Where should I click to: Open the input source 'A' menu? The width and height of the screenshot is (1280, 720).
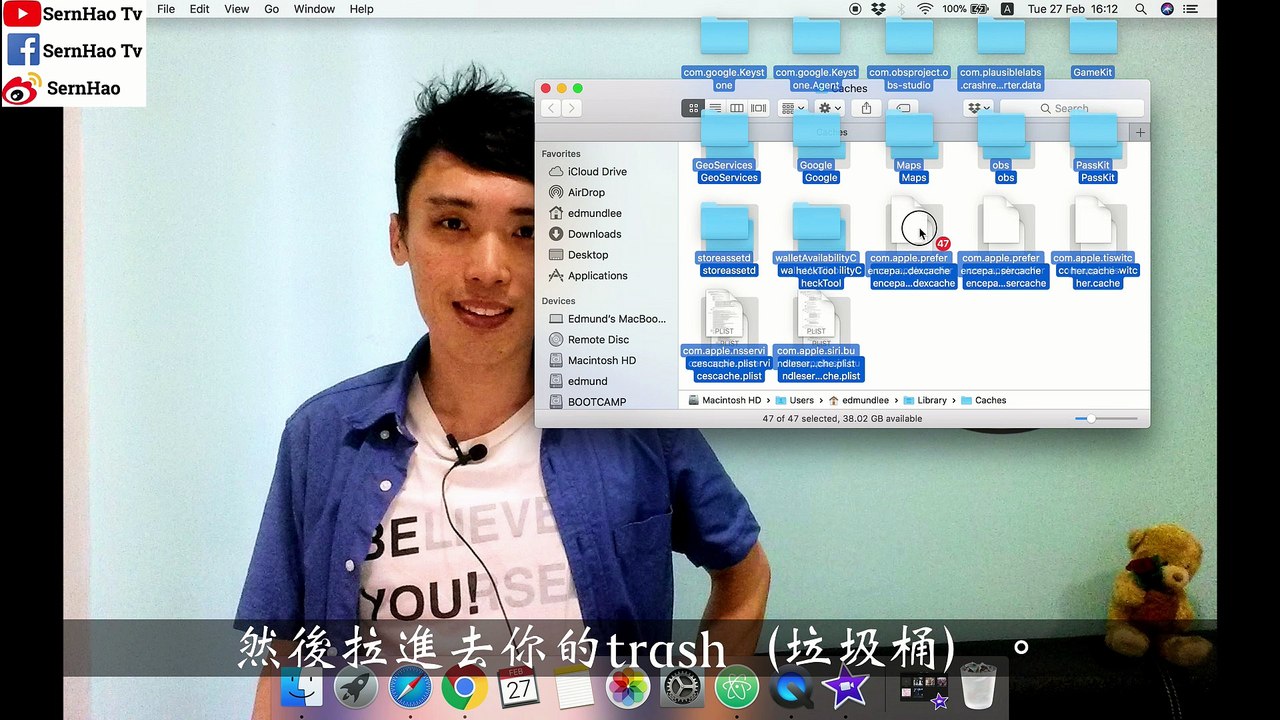(x=1007, y=9)
